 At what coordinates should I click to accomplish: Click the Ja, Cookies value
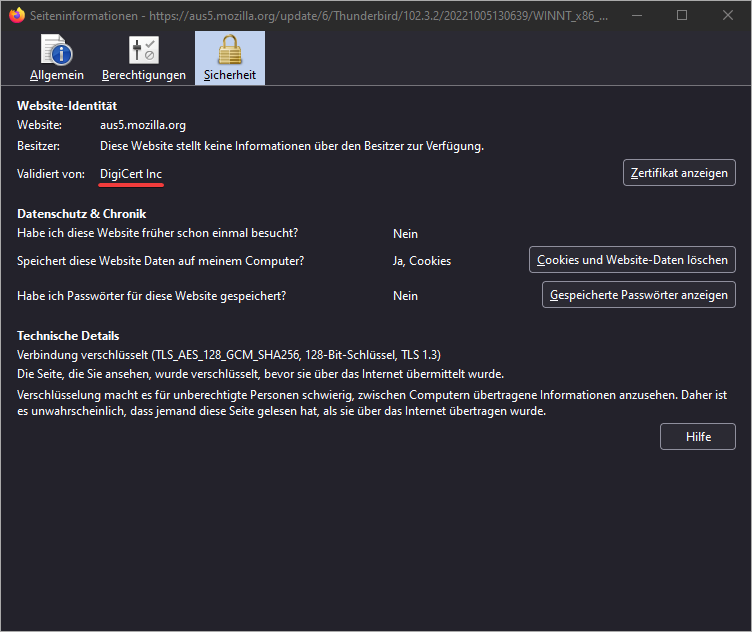[422, 261]
